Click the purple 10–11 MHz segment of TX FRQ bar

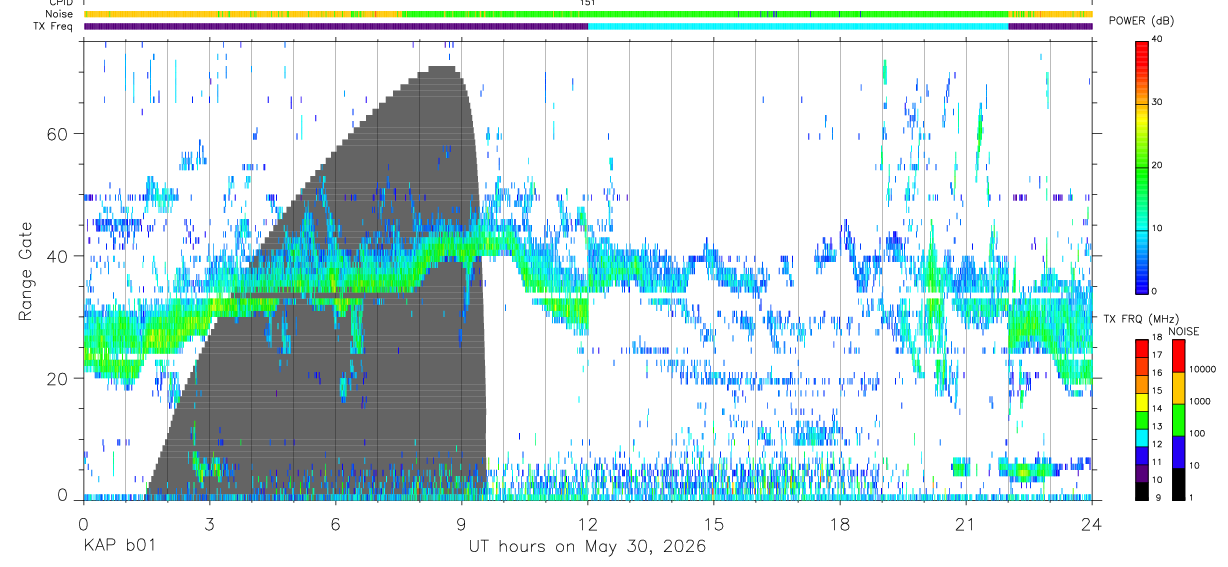(x=1142, y=473)
